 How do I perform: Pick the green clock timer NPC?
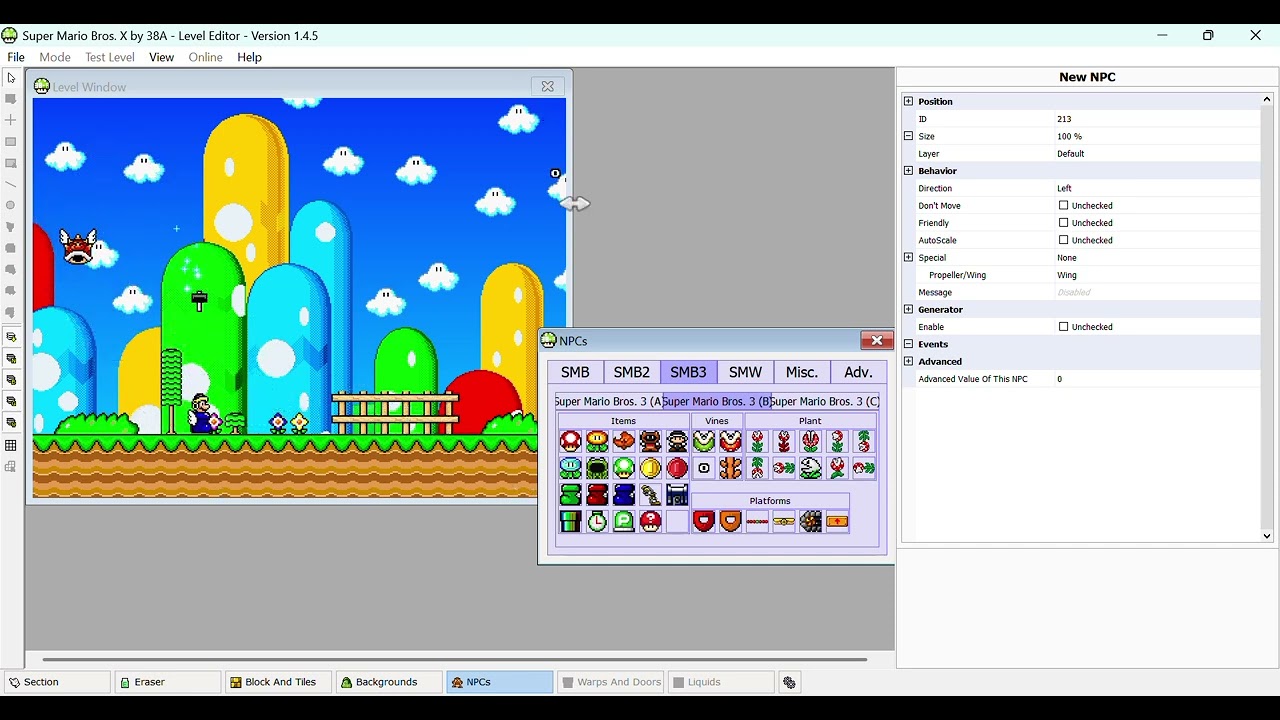tap(597, 521)
